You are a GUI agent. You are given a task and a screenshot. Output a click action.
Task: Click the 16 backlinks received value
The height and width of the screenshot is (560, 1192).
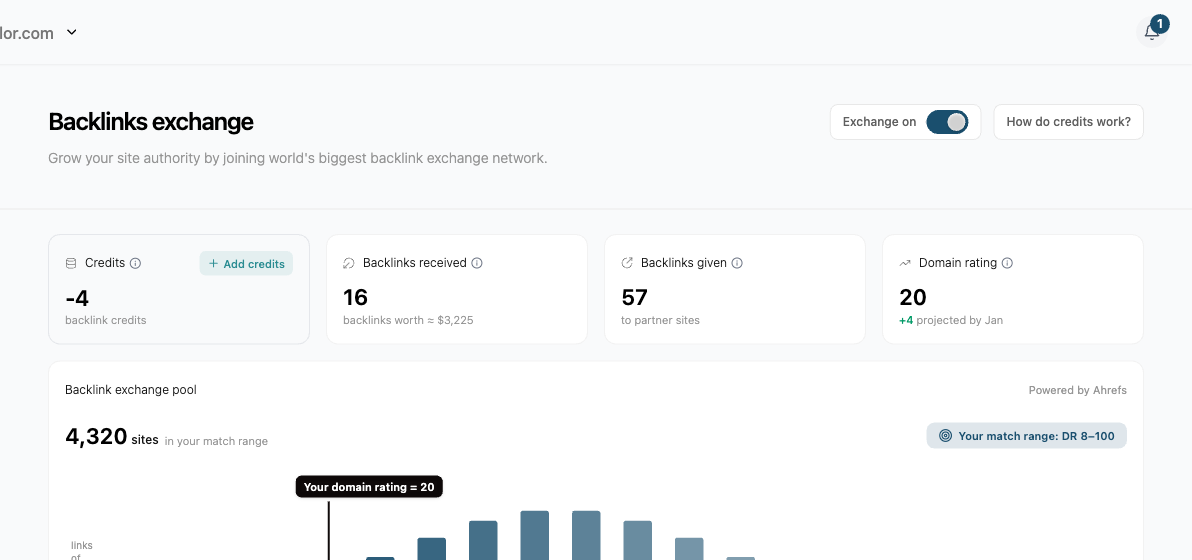[356, 297]
